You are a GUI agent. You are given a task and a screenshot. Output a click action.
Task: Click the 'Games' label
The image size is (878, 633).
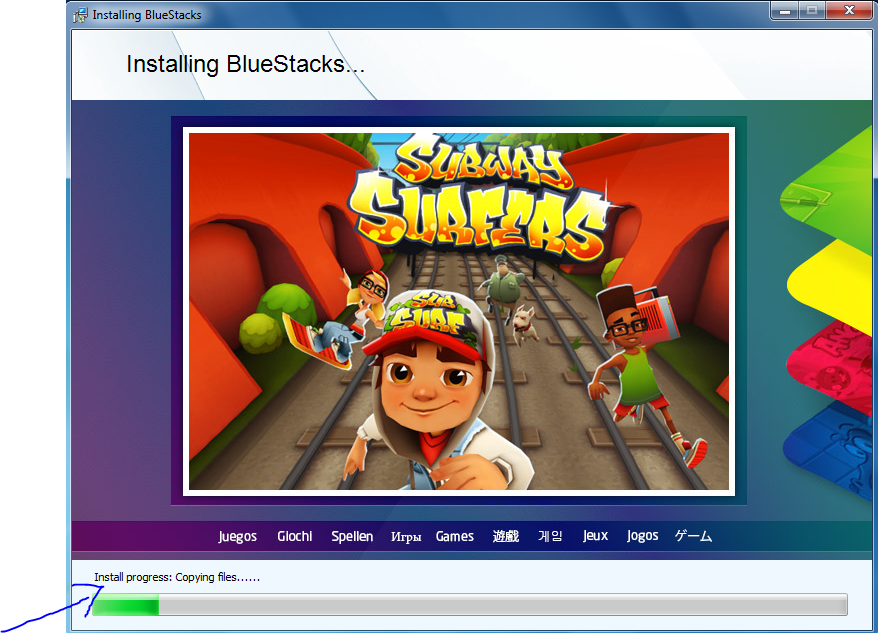[455, 536]
